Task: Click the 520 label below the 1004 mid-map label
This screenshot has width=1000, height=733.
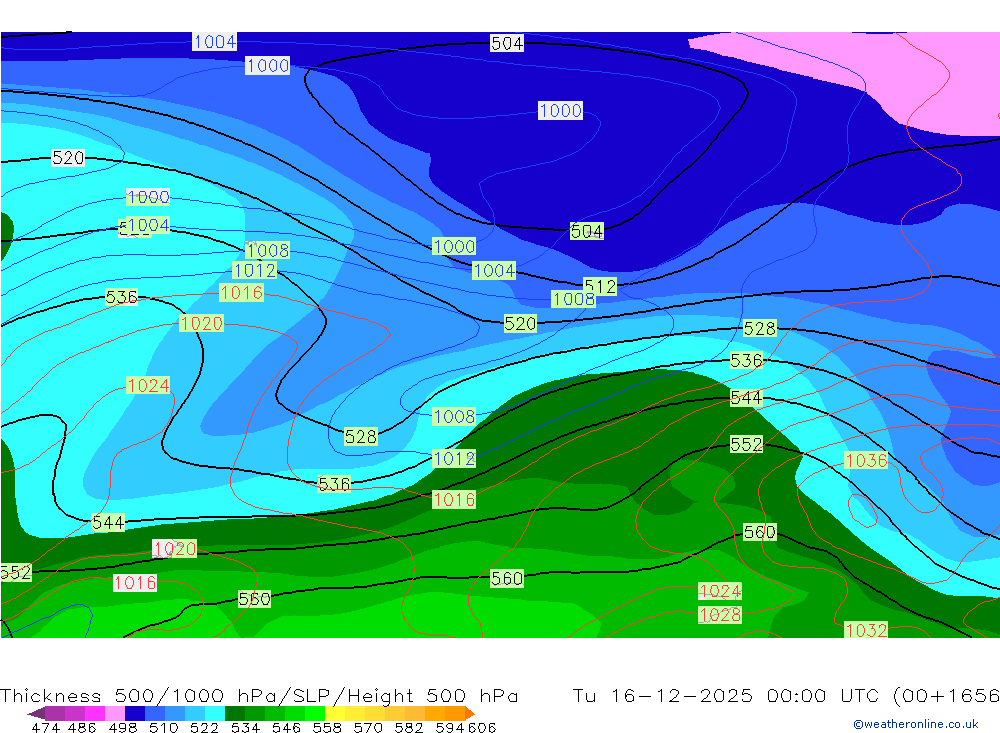Action: [x=520, y=323]
